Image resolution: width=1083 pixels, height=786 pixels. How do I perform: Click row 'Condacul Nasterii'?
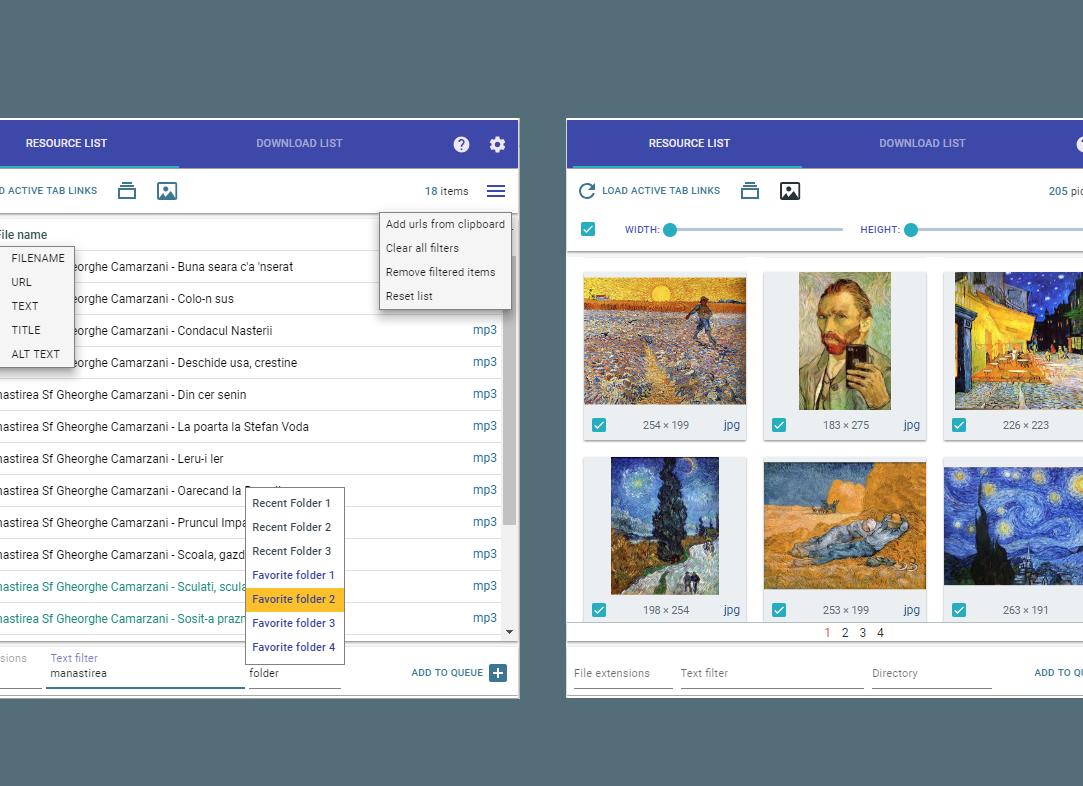tap(250, 331)
